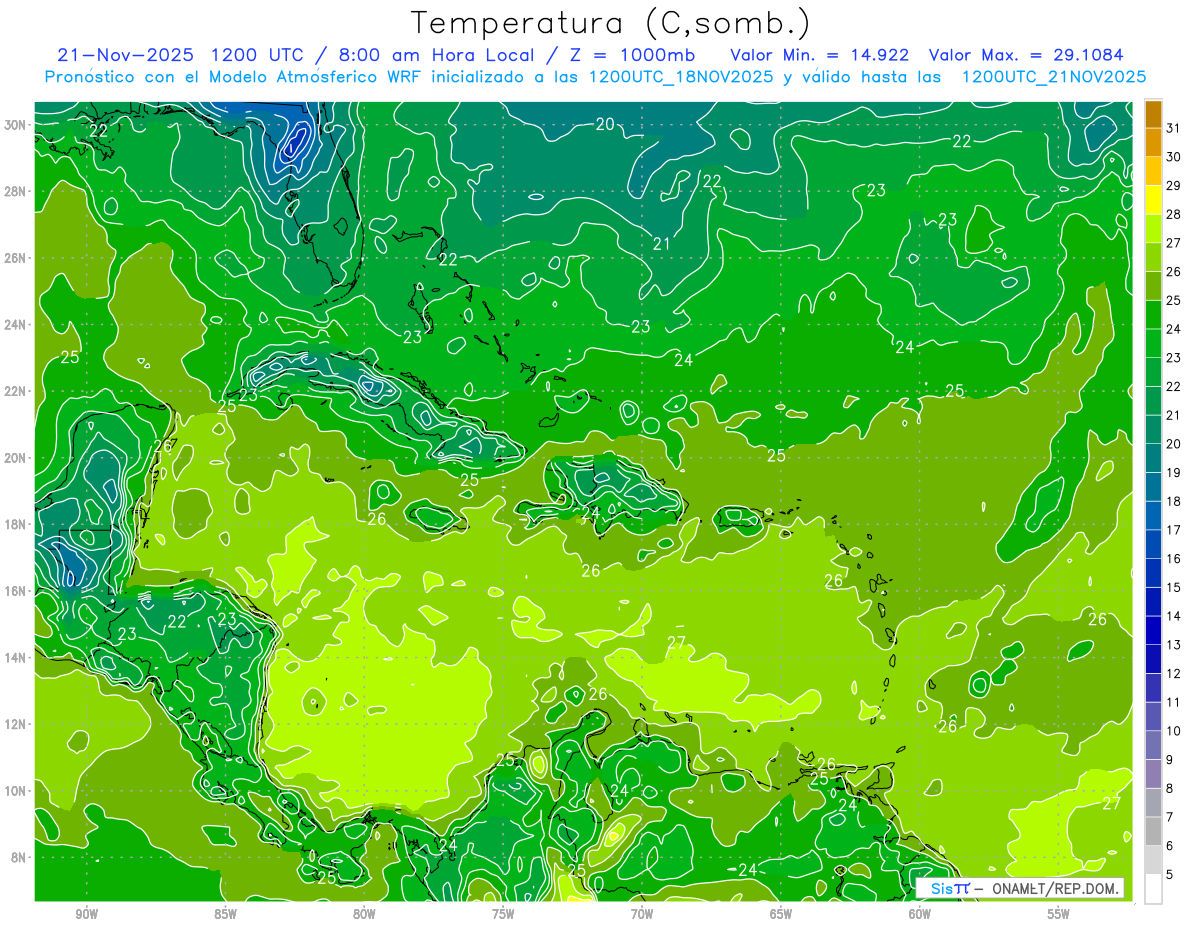Pick the white swatch below 5 on scale
This screenshot has height=927, width=1200.
[x=1153, y=889]
